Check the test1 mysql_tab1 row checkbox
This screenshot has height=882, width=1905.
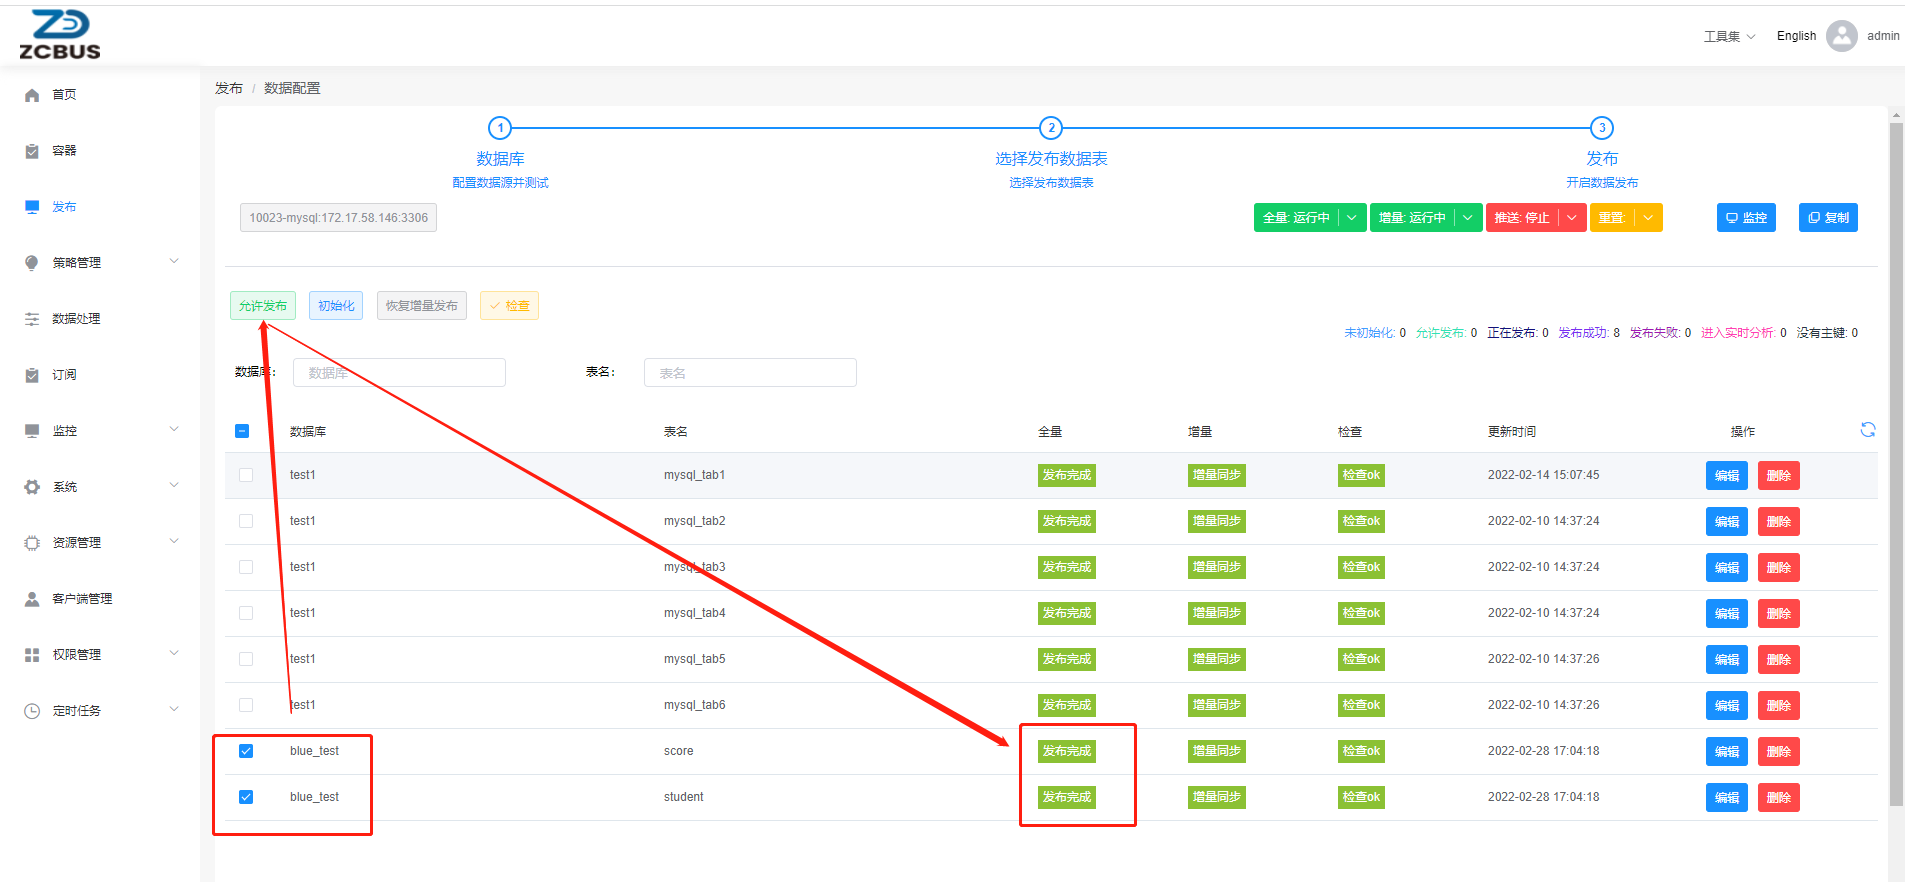point(246,475)
